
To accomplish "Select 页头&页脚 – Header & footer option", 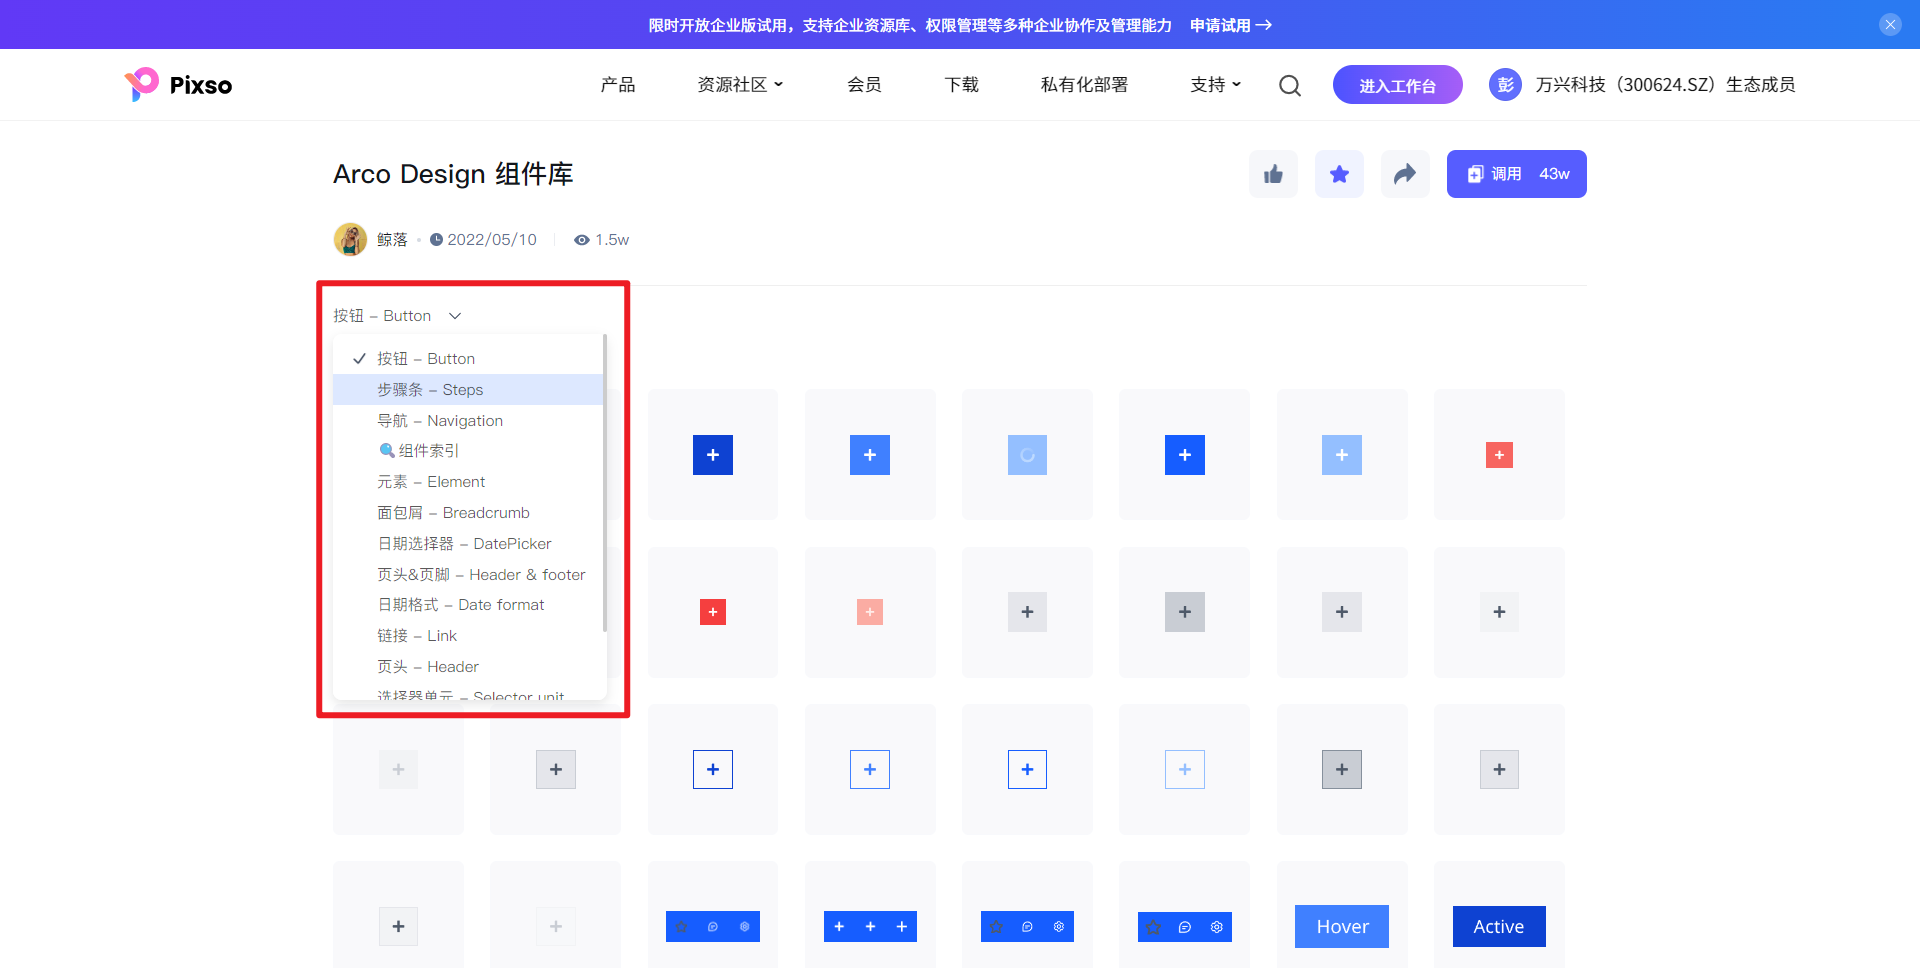I will 468,575.
